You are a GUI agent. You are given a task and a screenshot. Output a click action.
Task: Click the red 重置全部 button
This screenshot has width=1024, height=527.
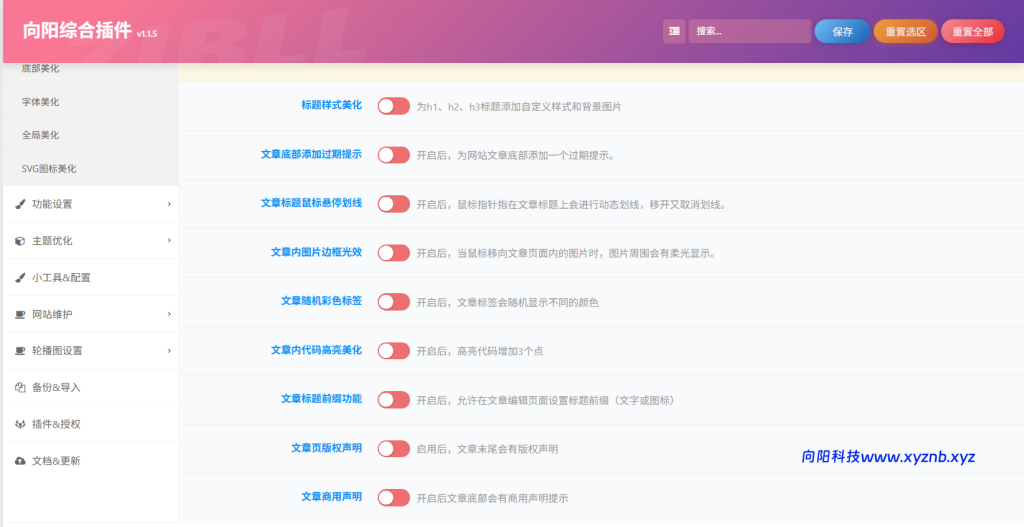(972, 31)
